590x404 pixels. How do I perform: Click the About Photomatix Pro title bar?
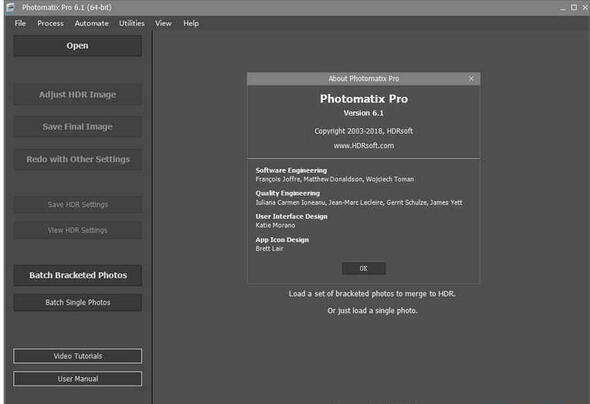coord(363,79)
